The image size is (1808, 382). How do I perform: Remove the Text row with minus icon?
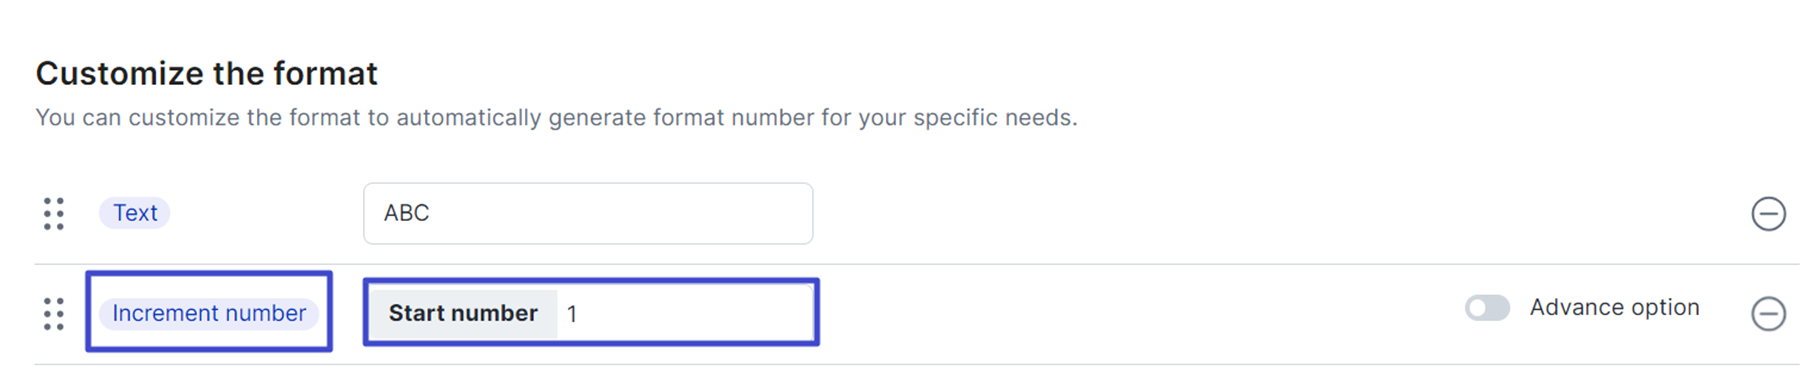[1768, 213]
